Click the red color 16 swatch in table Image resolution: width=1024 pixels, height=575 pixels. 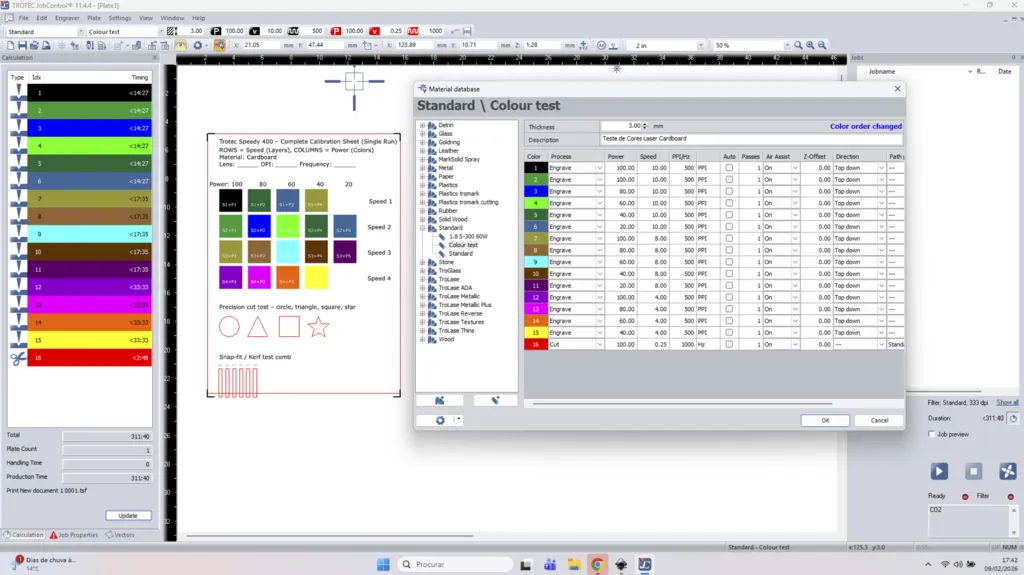[x=536, y=344]
